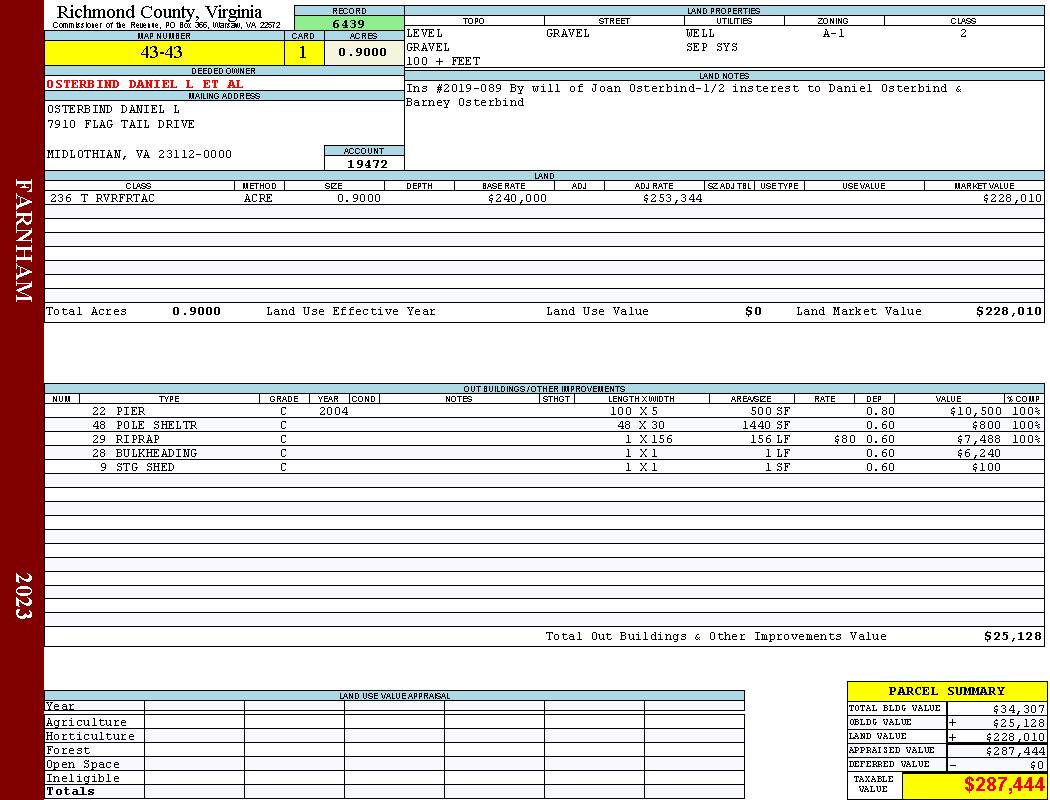Image resolution: width=1050 pixels, height=800 pixels.
Task: Click the PIER outbuilding row type
Action: (130, 411)
